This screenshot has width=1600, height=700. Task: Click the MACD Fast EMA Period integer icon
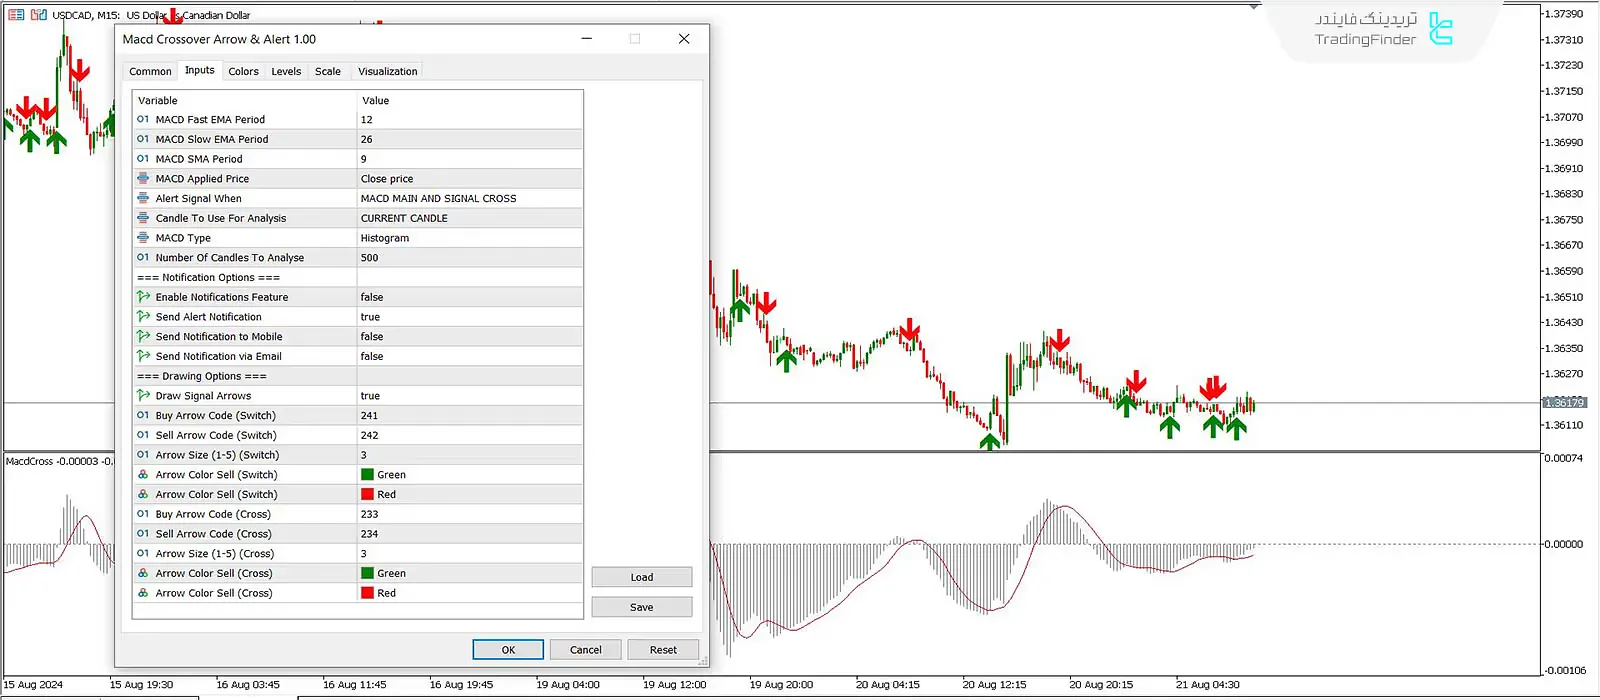[x=143, y=119]
